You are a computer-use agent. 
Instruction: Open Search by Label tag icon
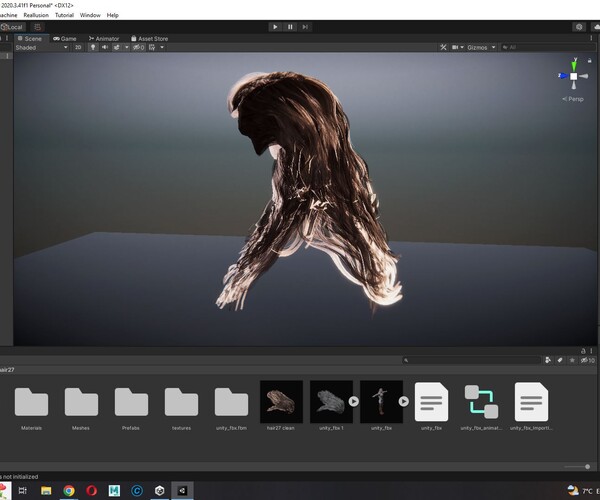coord(560,360)
